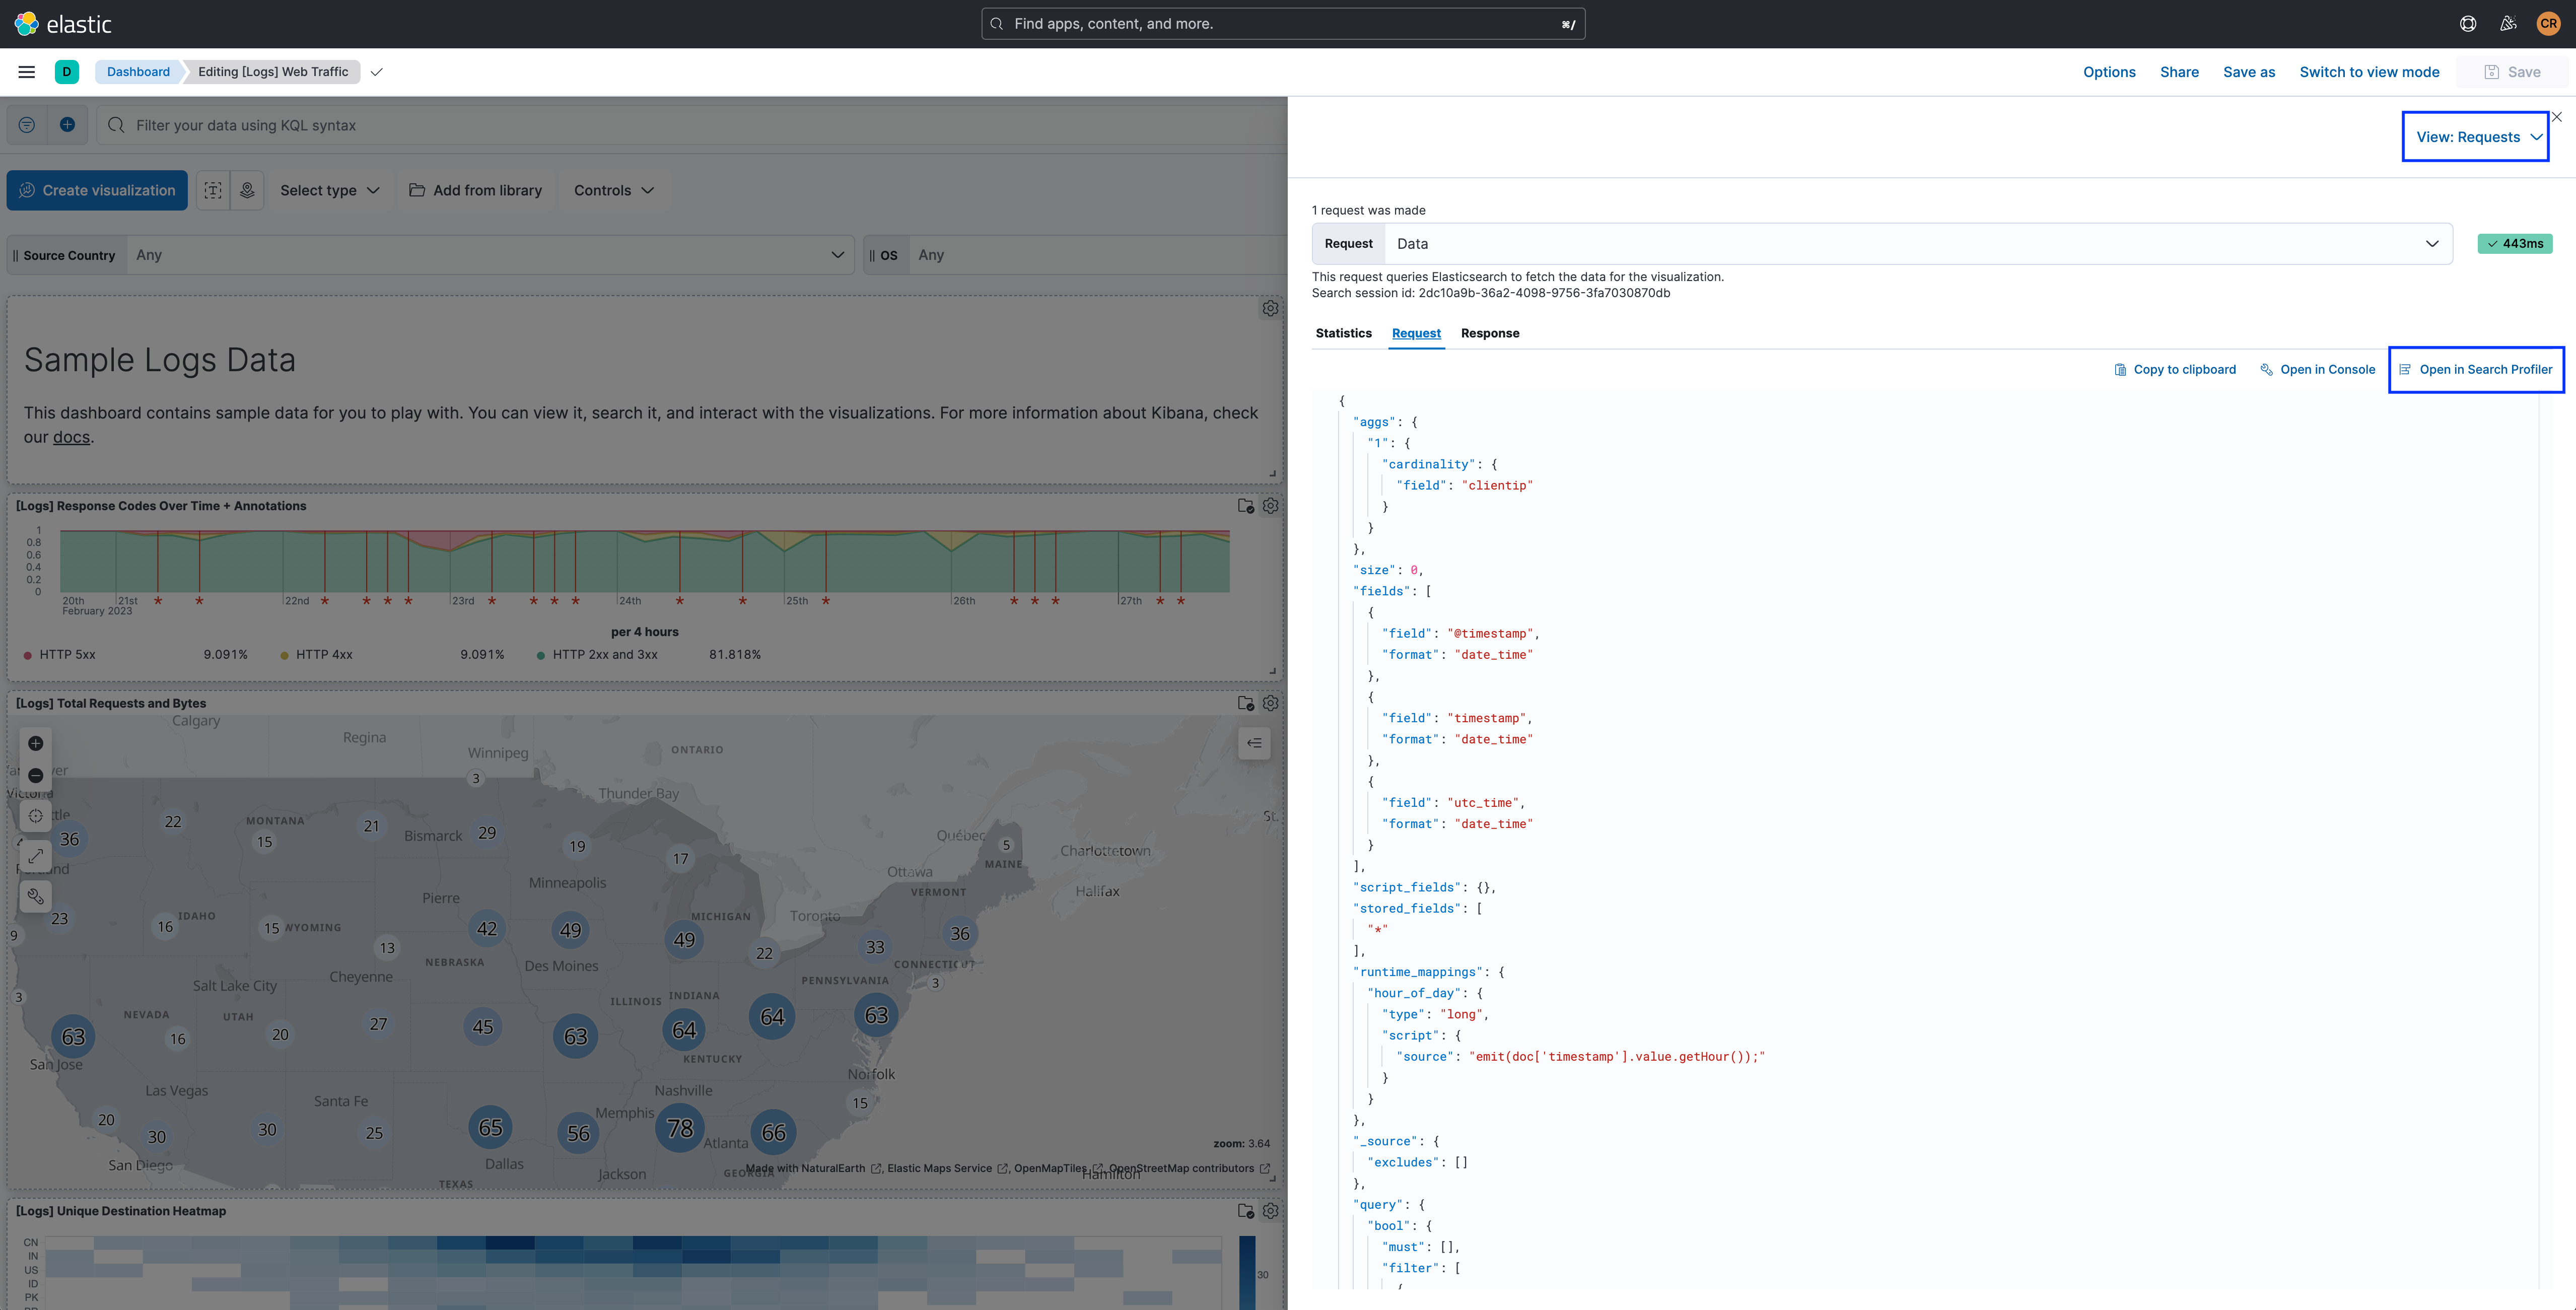Open the Options menu
This screenshot has width=2576, height=1310.
(x=2109, y=72)
